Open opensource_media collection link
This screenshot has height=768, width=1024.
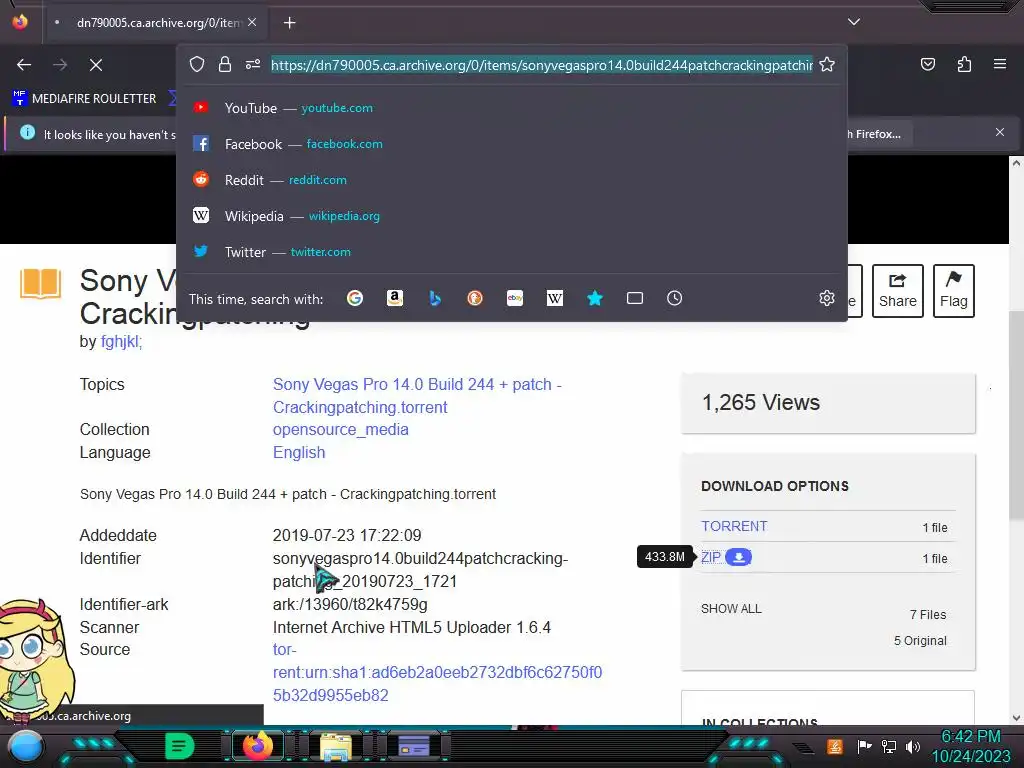coord(340,430)
